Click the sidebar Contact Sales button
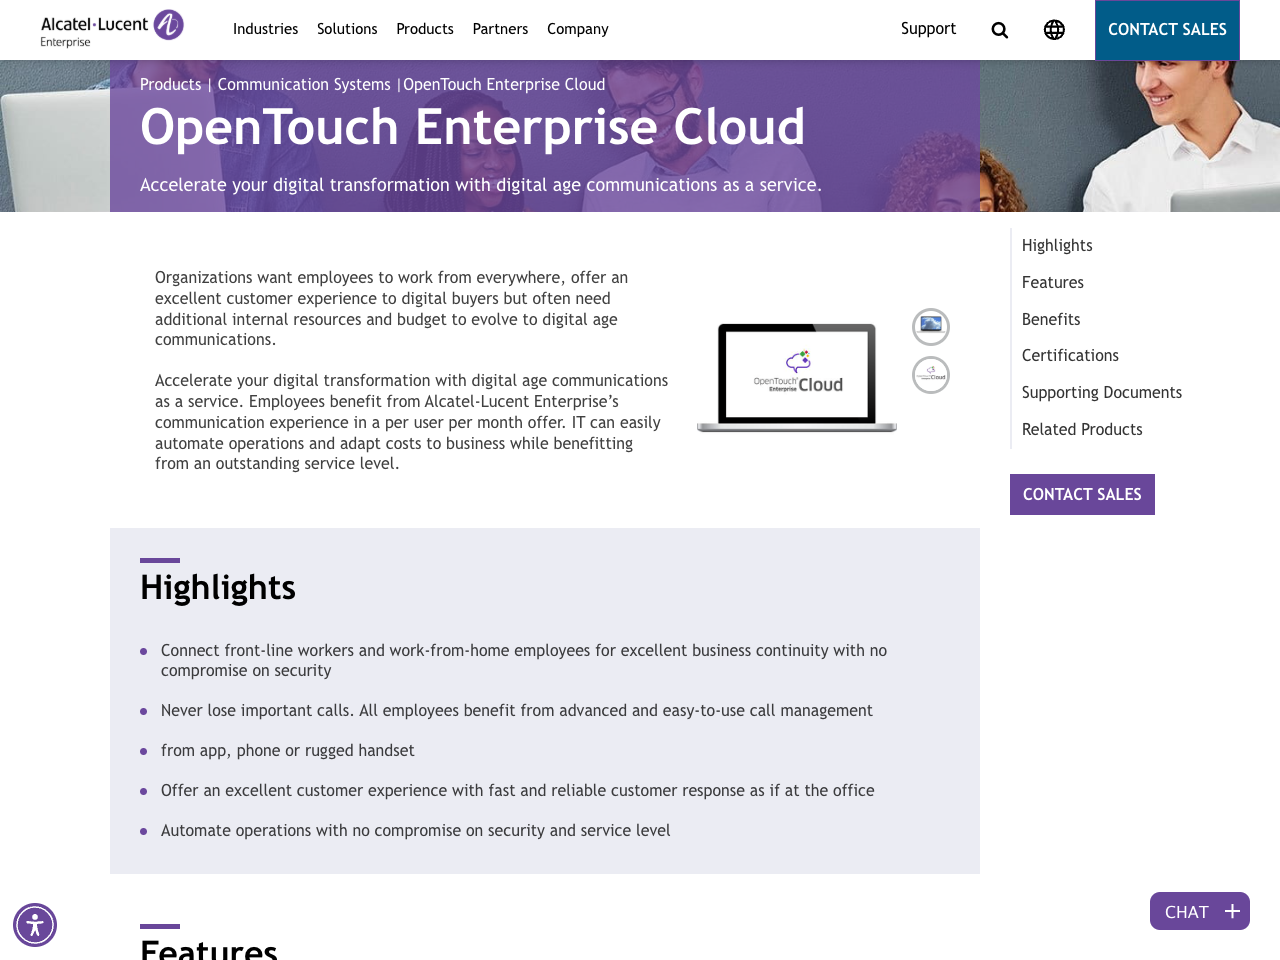This screenshot has height=960, width=1280. 1082,494
